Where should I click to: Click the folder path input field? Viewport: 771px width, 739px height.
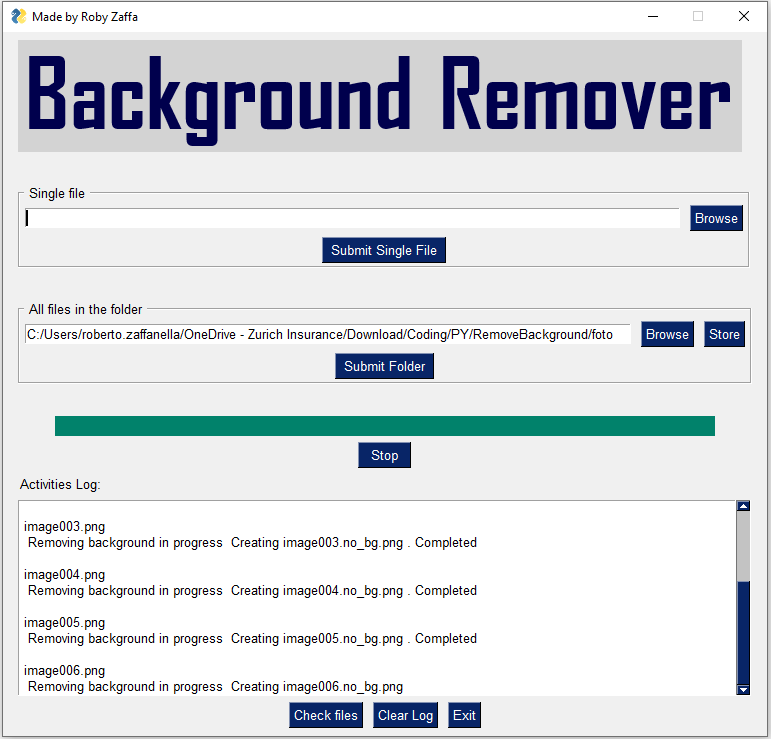tap(328, 334)
